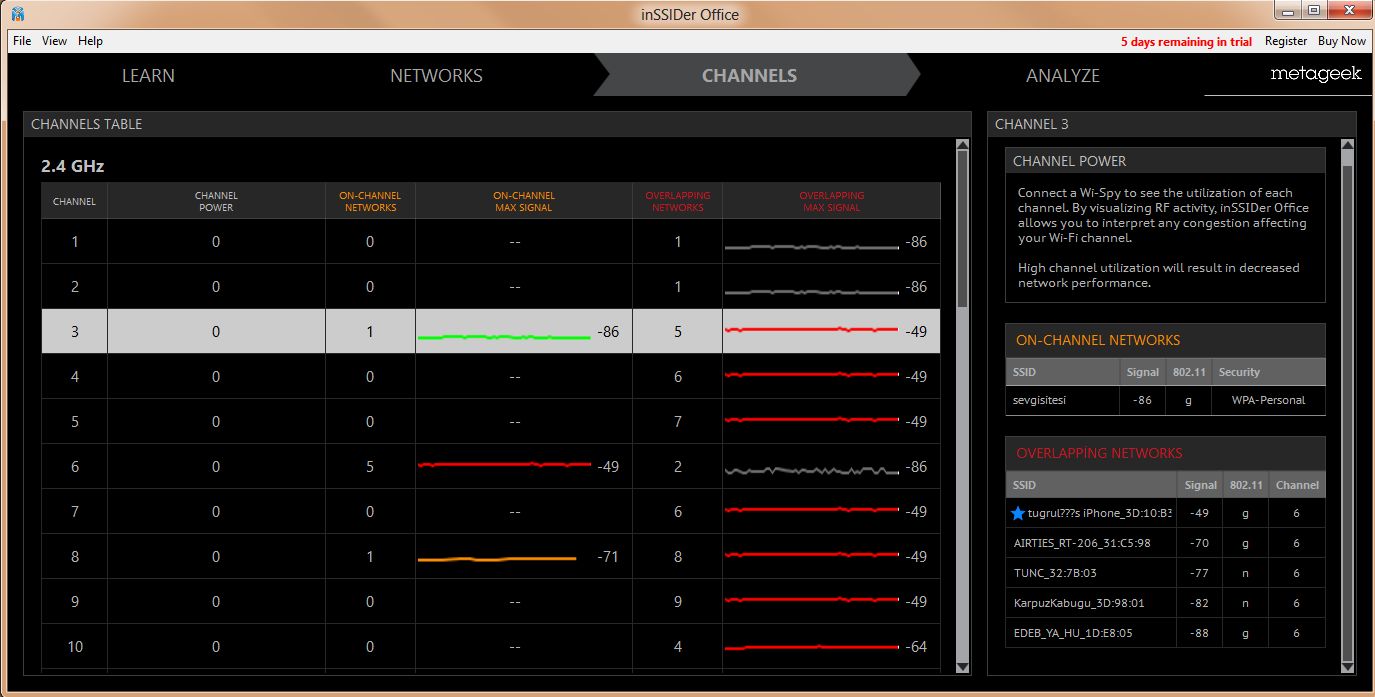This screenshot has height=697, width=1375.
Task: Select the channel 10 row
Action: coord(491,646)
